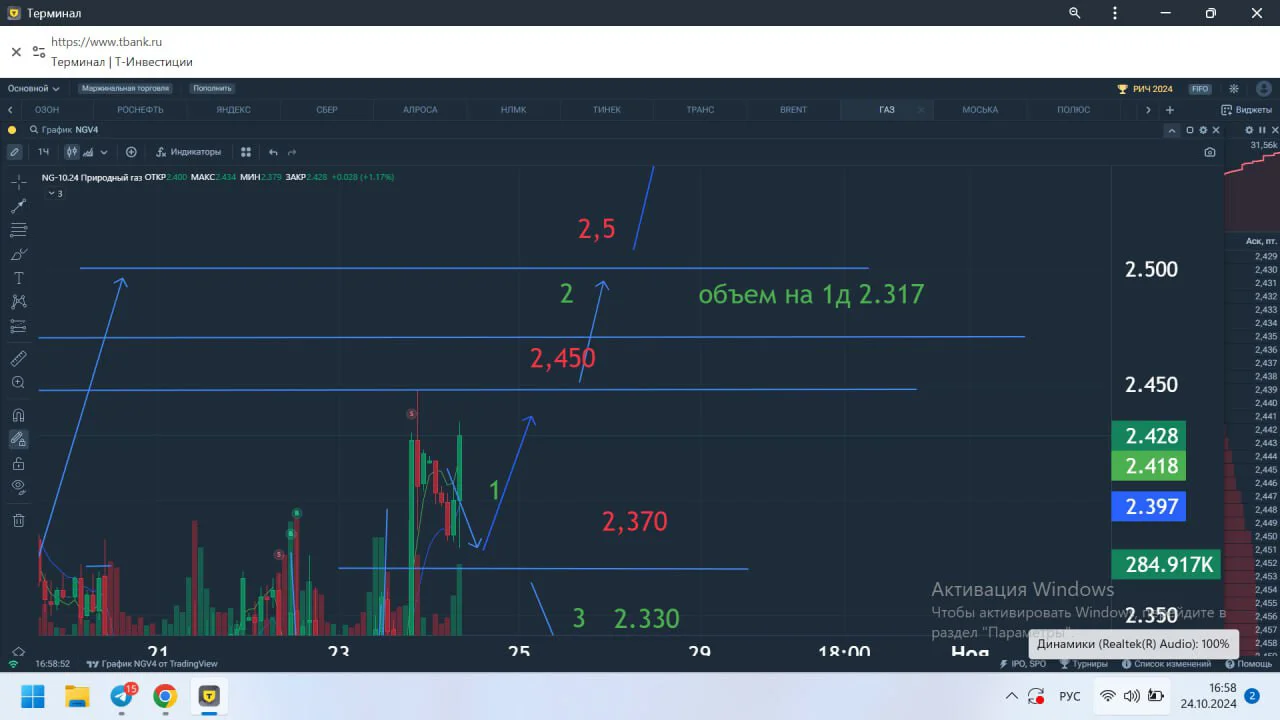This screenshot has width=1280, height=720.
Task: Activate the zoom-in magnifier tool
Action: coord(18,382)
